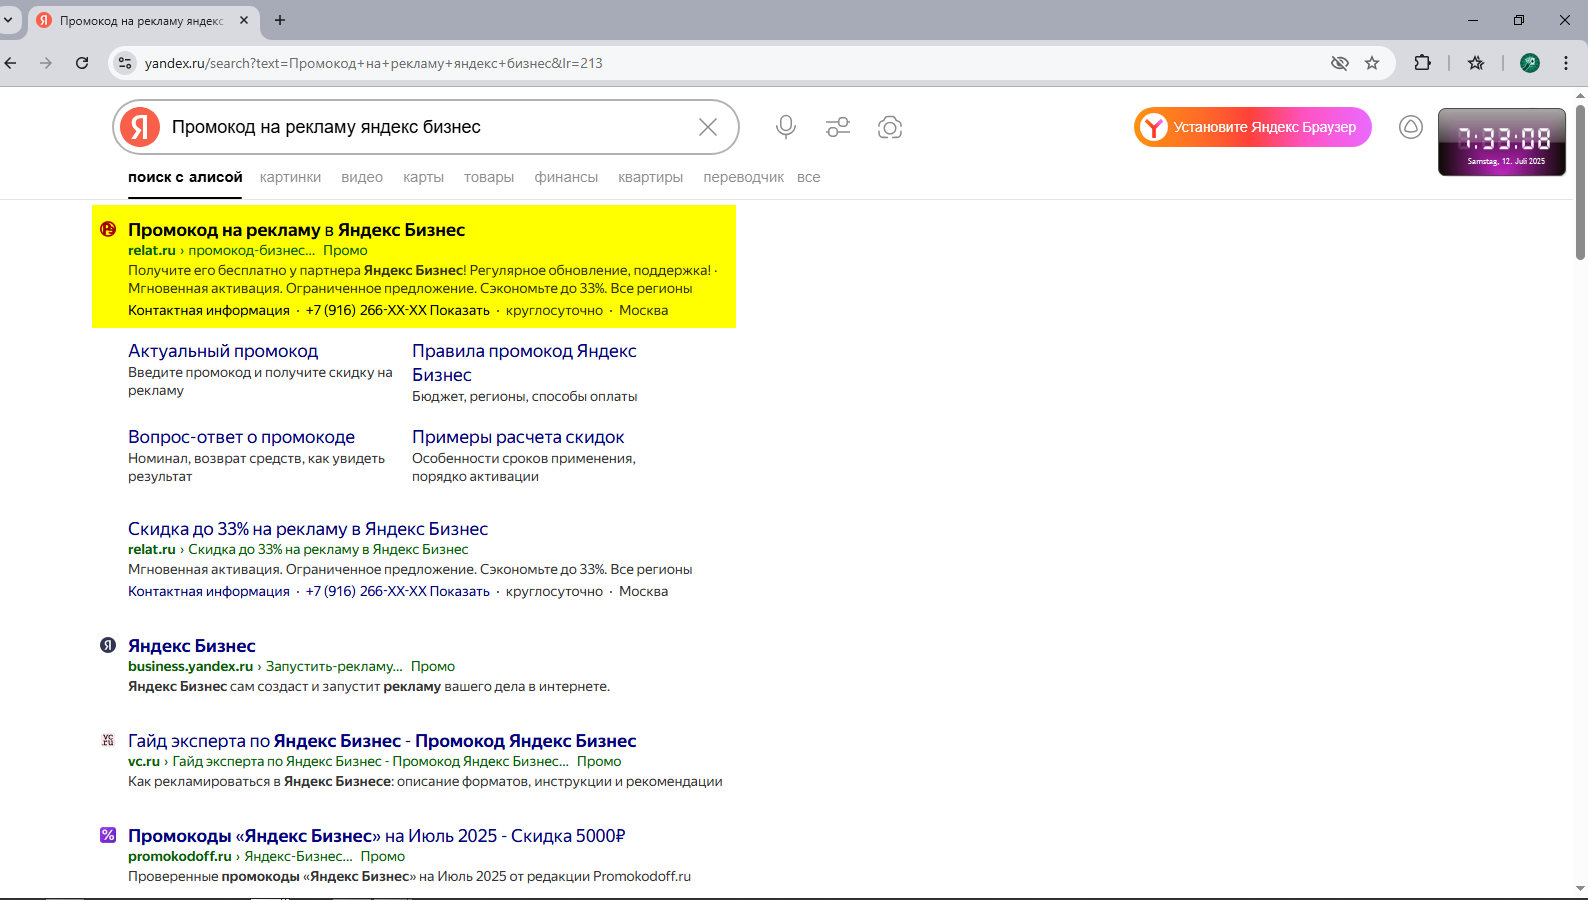Screen dimensions: 1588x900
Task: Click the browser address bar URL
Action: (x=374, y=63)
